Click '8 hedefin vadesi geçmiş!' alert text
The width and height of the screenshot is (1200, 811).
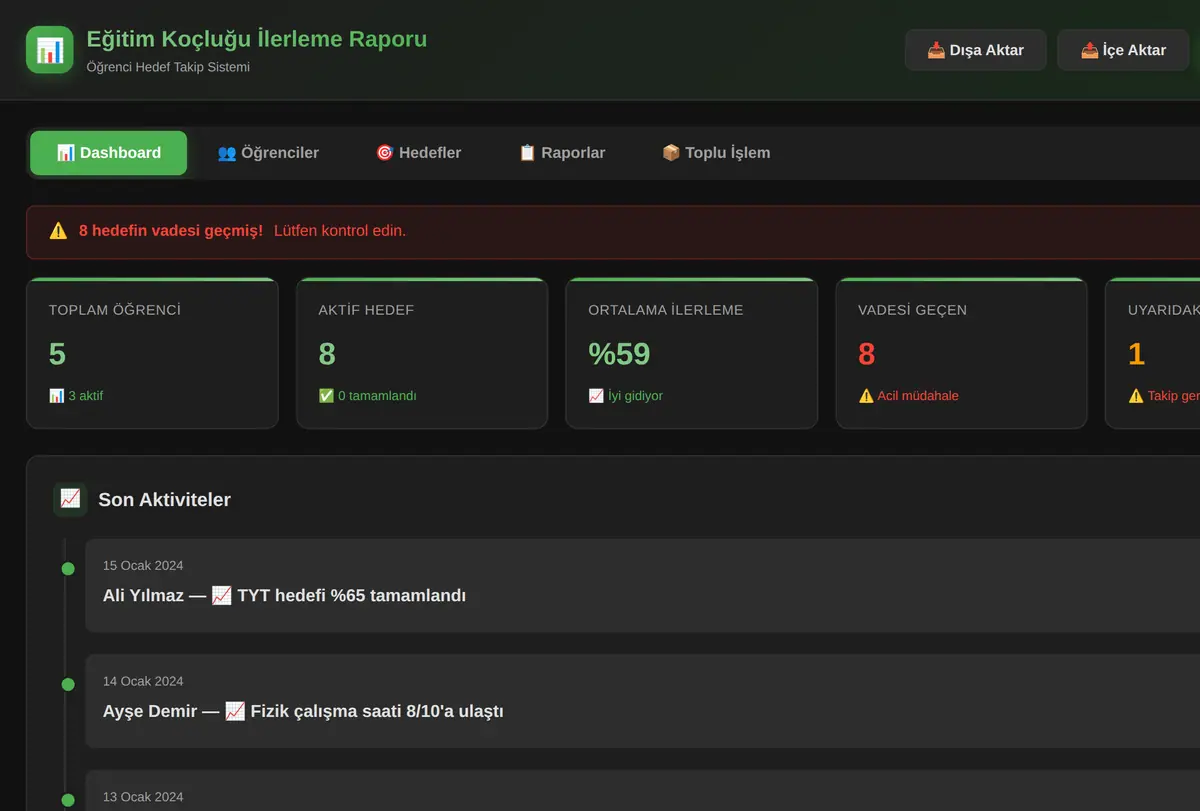coord(171,231)
